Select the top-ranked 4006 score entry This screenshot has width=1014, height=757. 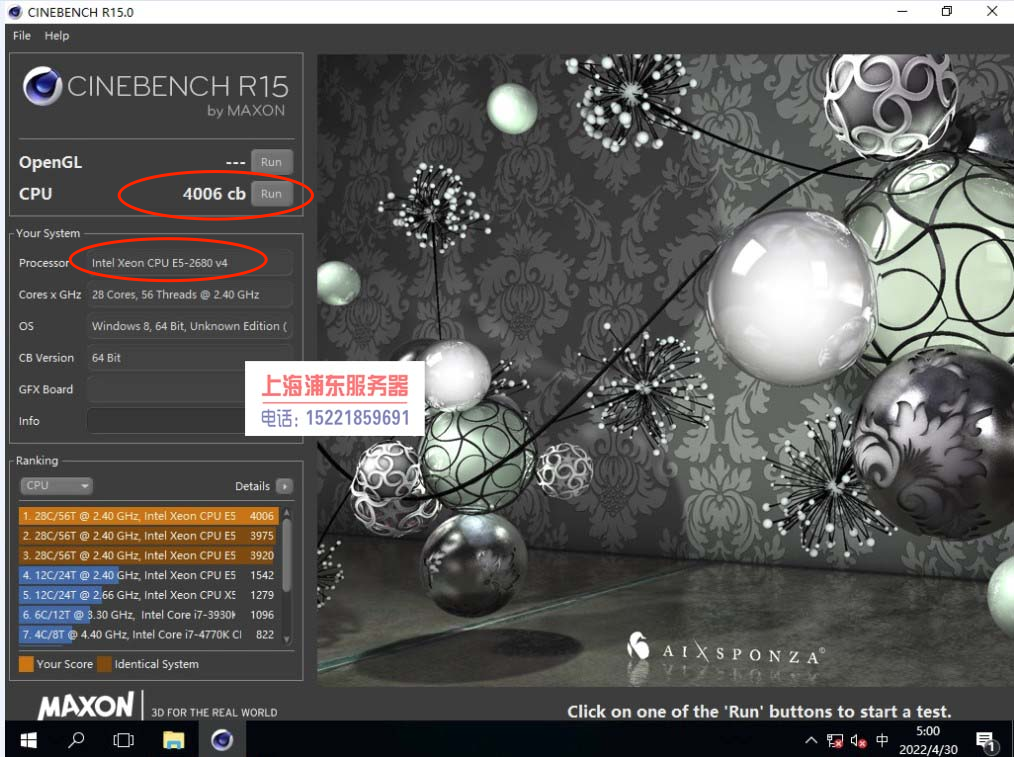[148, 516]
